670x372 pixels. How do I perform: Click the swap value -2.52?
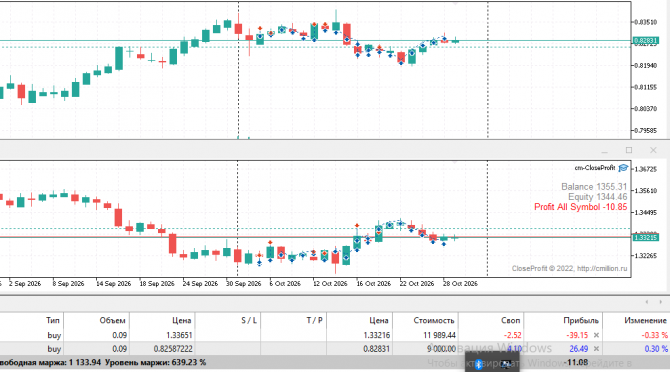coord(512,335)
